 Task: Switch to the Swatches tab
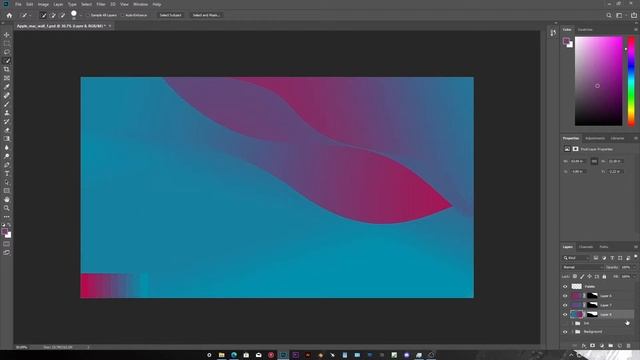(585, 30)
